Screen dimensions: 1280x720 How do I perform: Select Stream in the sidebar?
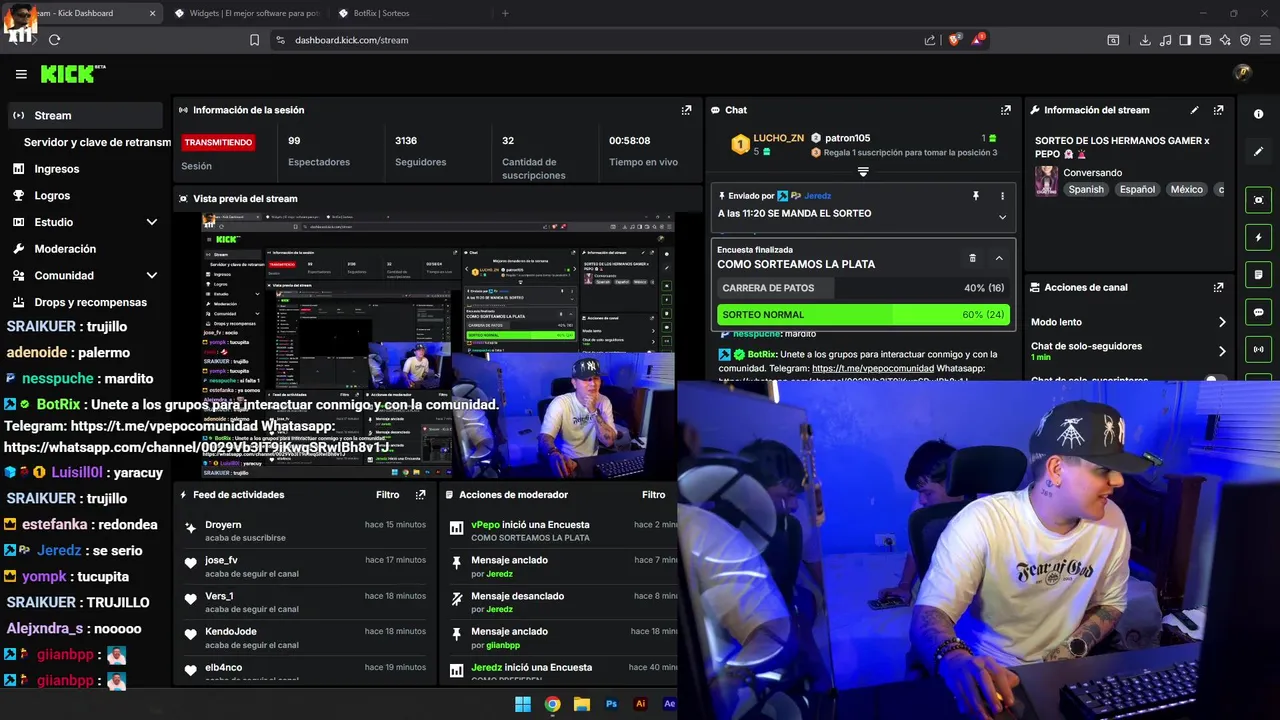pyautogui.click(x=85, y=115)
